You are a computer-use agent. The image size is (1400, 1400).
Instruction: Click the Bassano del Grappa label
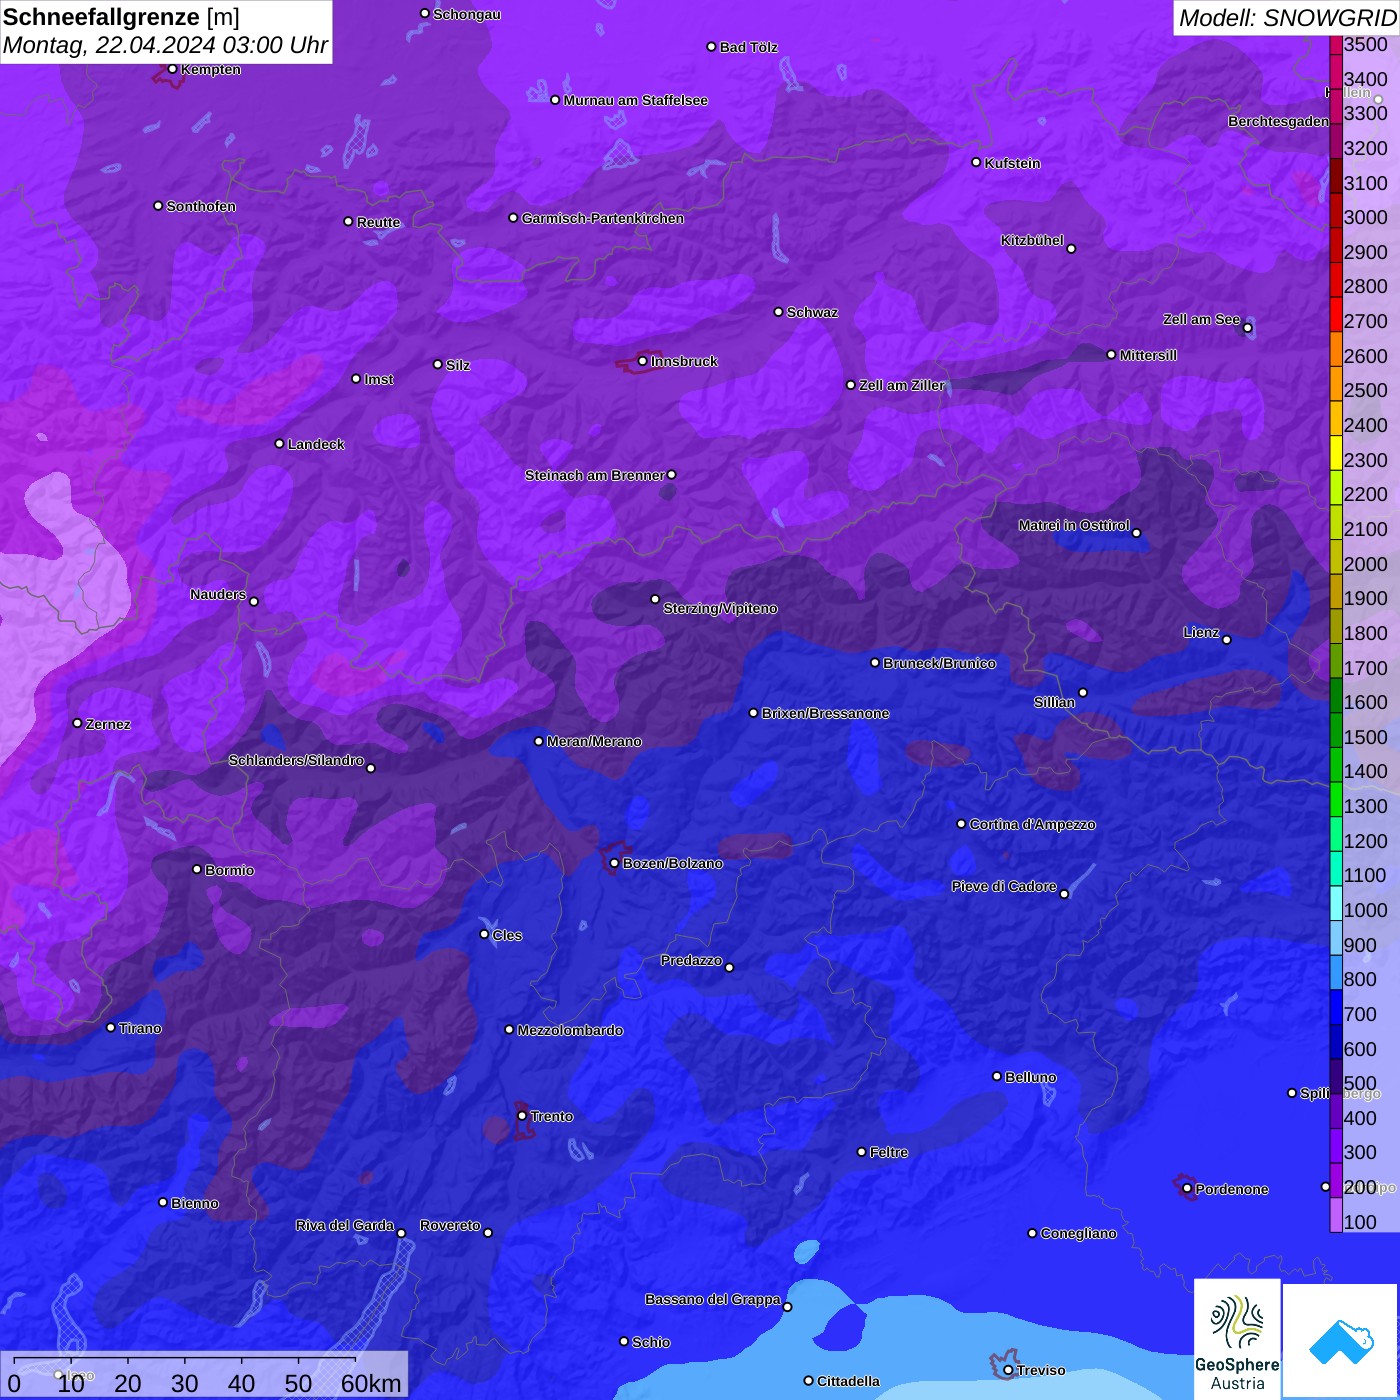click(713, 1299)
